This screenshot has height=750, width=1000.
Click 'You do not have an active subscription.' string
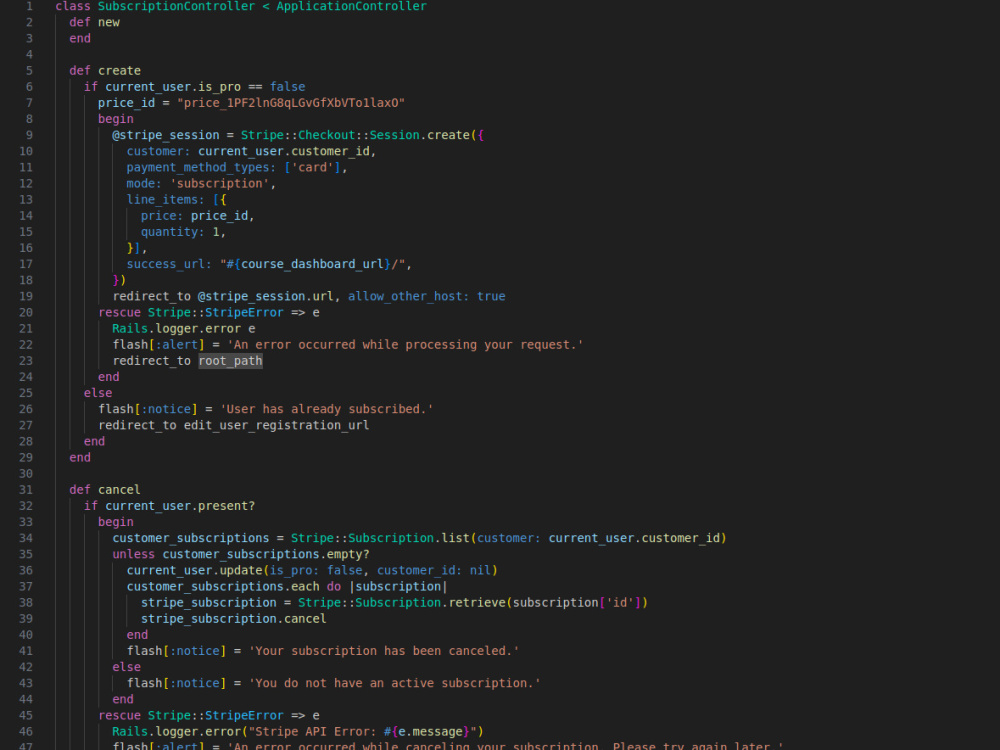pyautogui.click(x=394, y=683)
